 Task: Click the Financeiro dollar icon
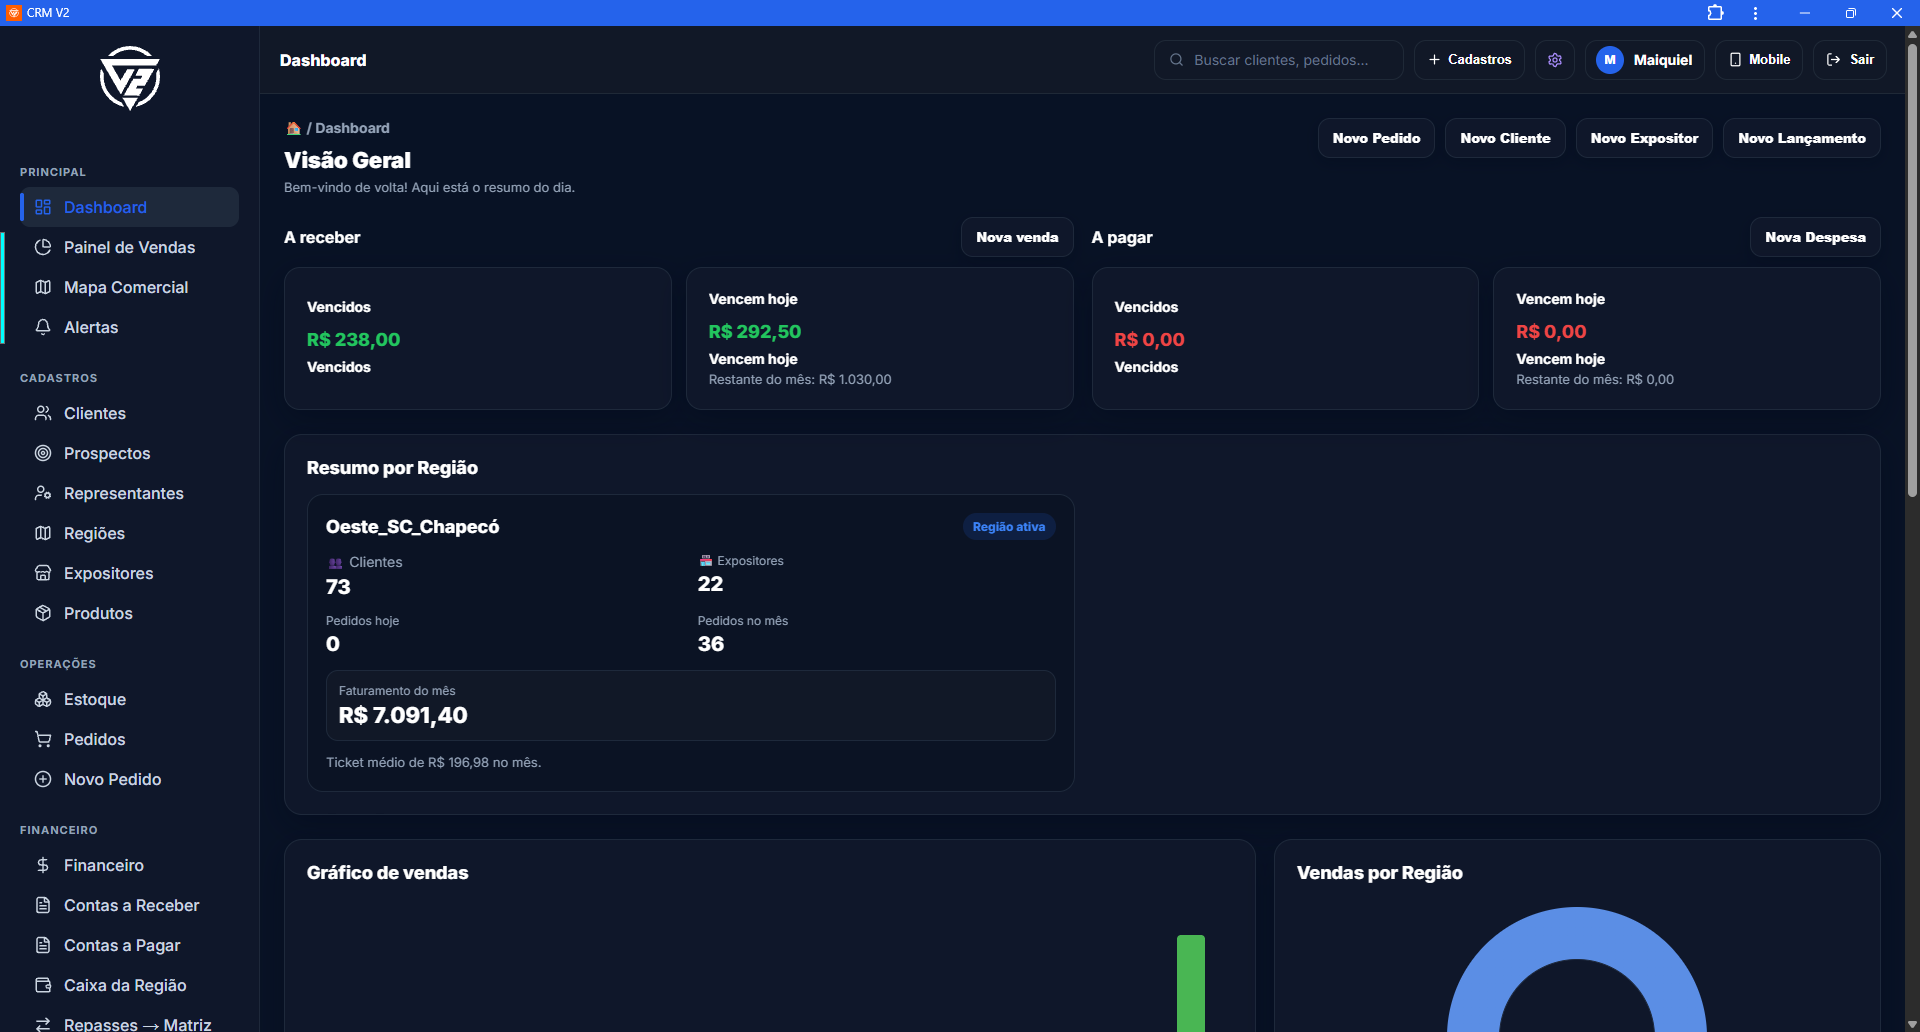click(x=43, y=865)
